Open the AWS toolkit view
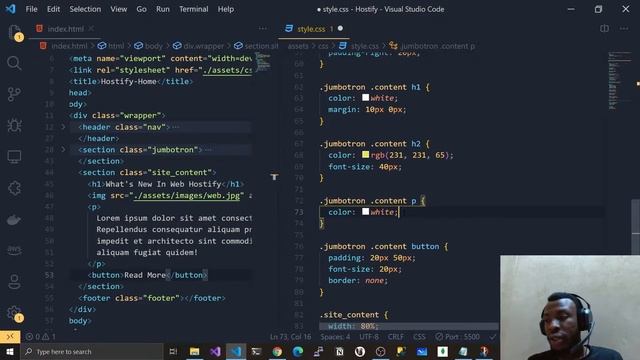This screenshot has width=640, height=360. point(14,250)
